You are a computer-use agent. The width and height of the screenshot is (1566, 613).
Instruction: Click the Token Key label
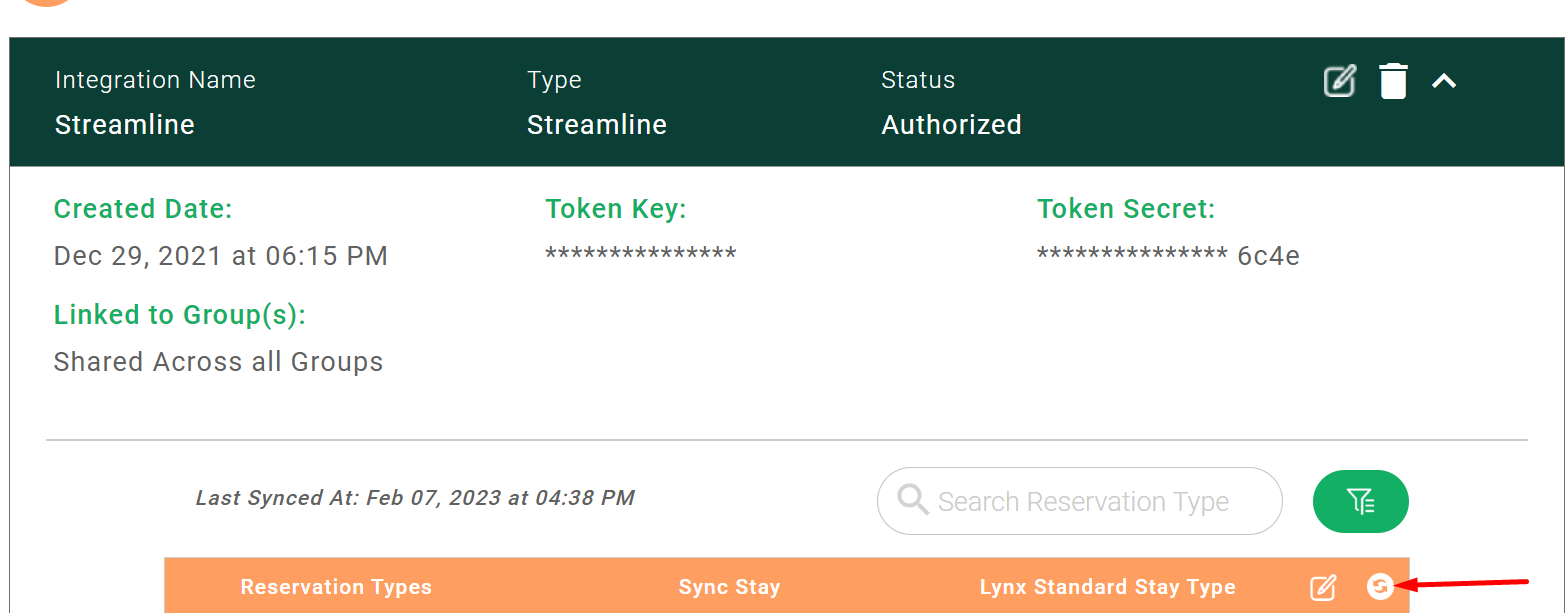(x=616, y=209)
